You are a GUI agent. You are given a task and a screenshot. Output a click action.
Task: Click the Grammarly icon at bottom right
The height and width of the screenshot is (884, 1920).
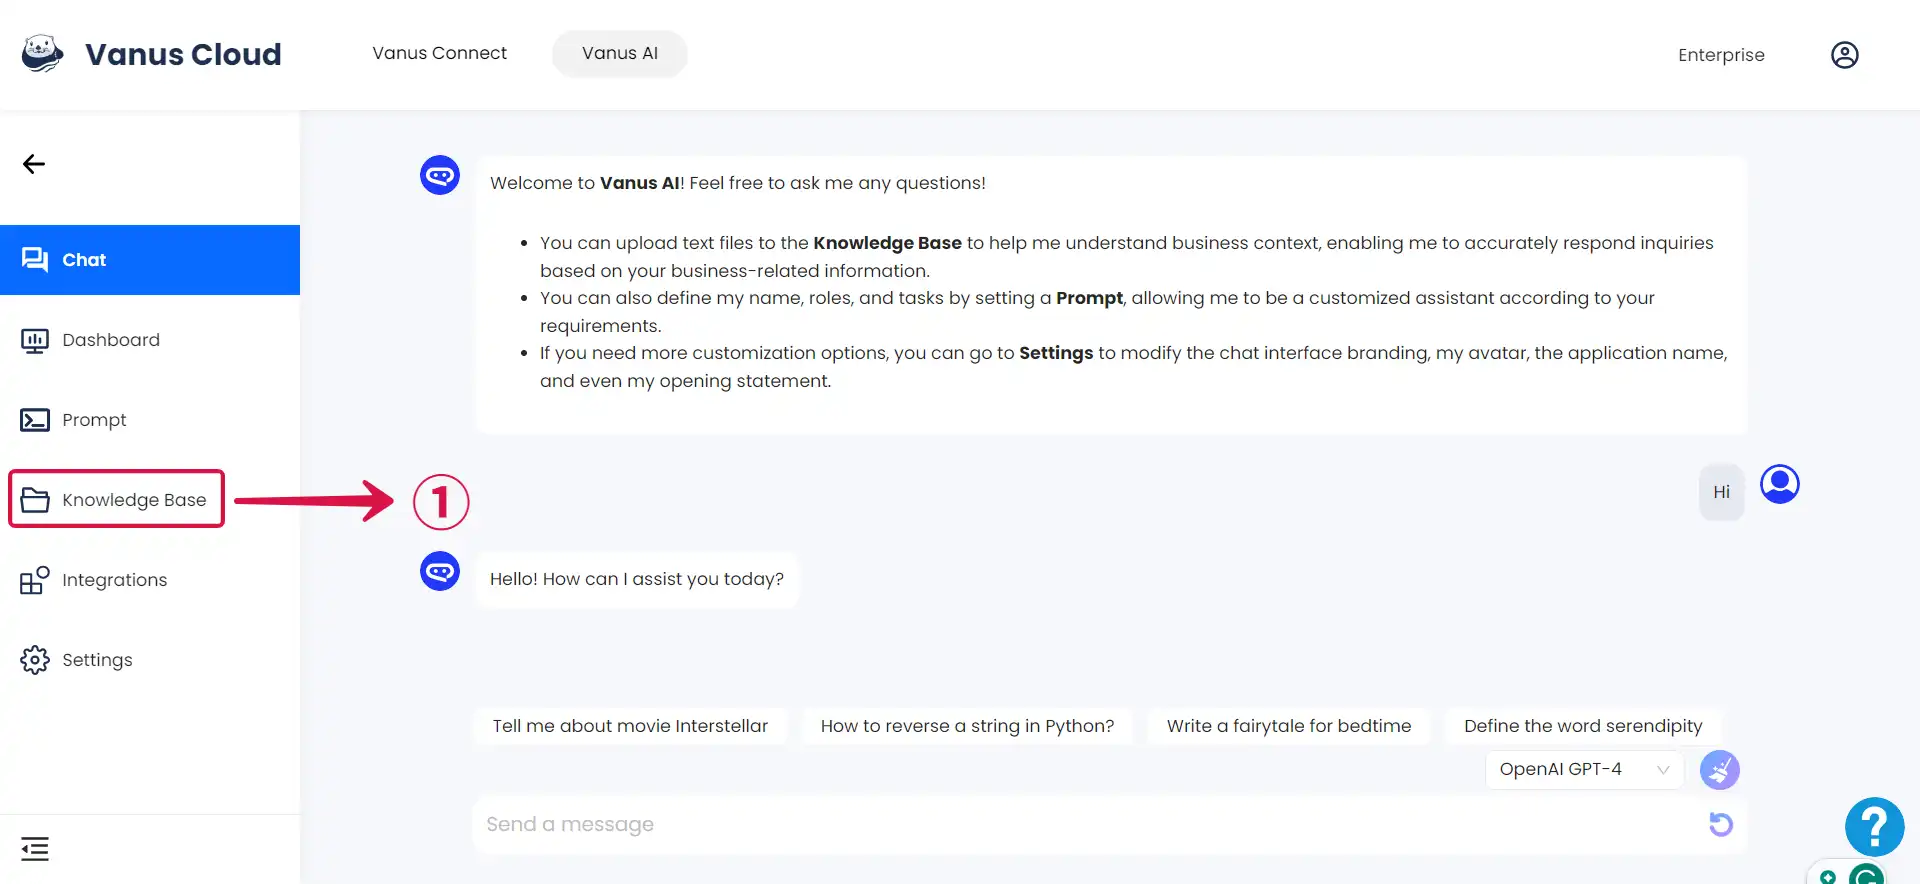pyautogui.click(x=1866, y=874)
